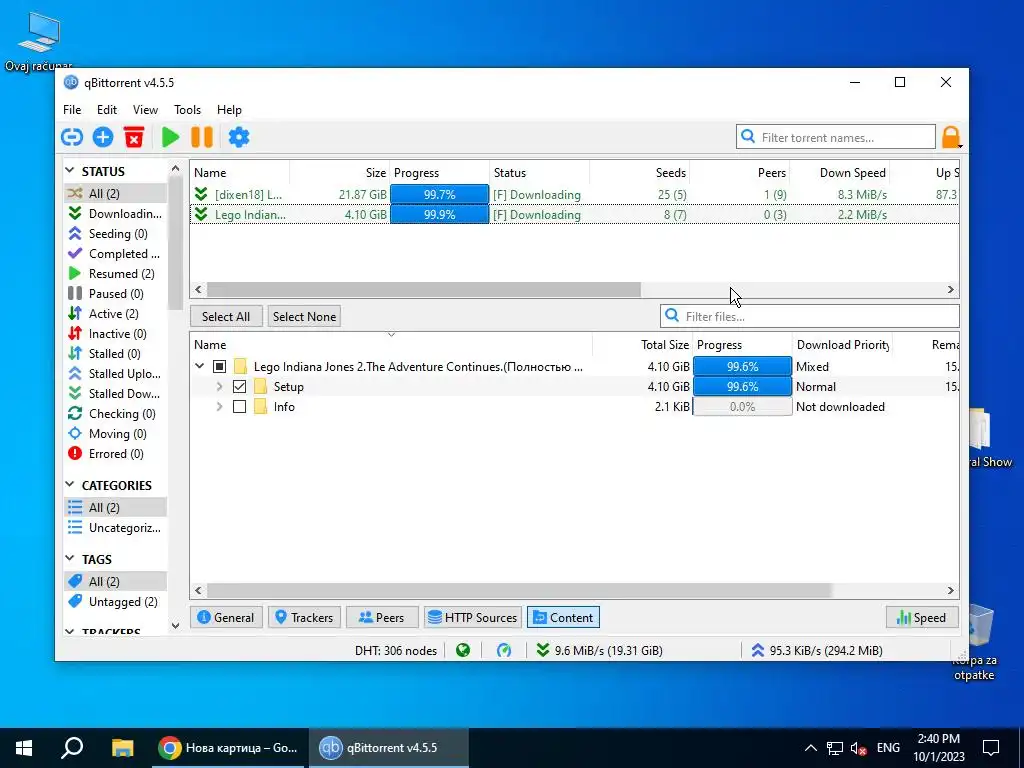Click the green Resume play icon
Screen dimensions: 1024x768
click(x=170, y=137)
